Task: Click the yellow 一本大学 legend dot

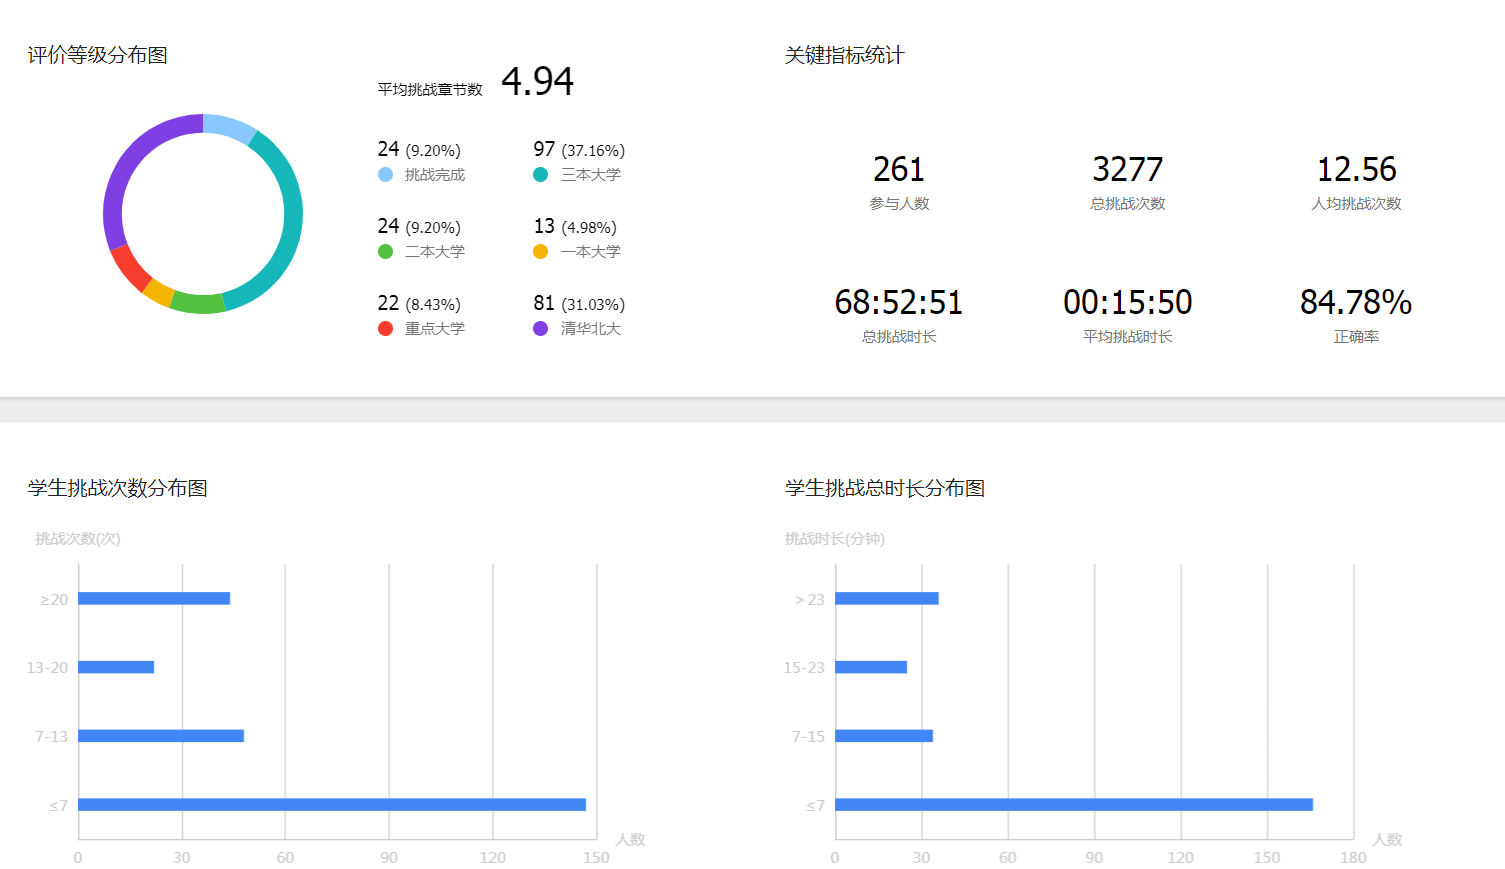Action: pyautogui.click(x=540, y=252)
